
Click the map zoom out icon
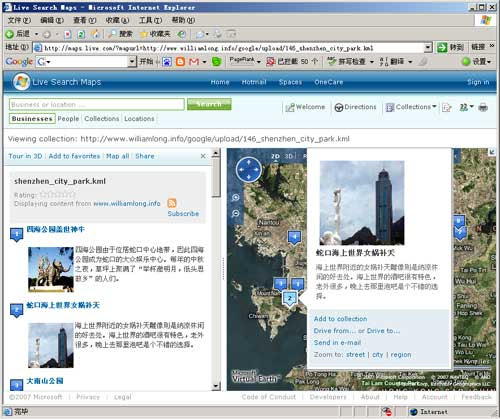point(236,213)
